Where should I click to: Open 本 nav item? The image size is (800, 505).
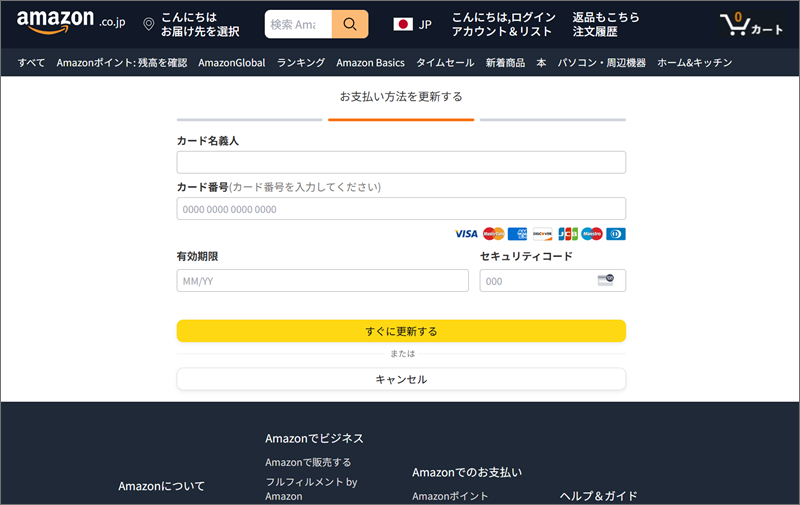pyautogui.click(x=541, y=63)
